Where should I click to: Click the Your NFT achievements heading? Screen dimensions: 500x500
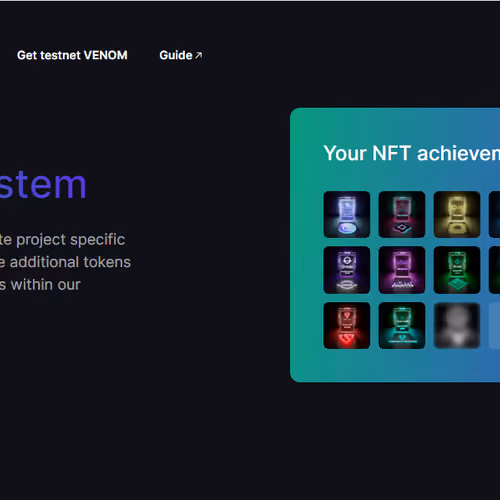(x=412, y=153)
